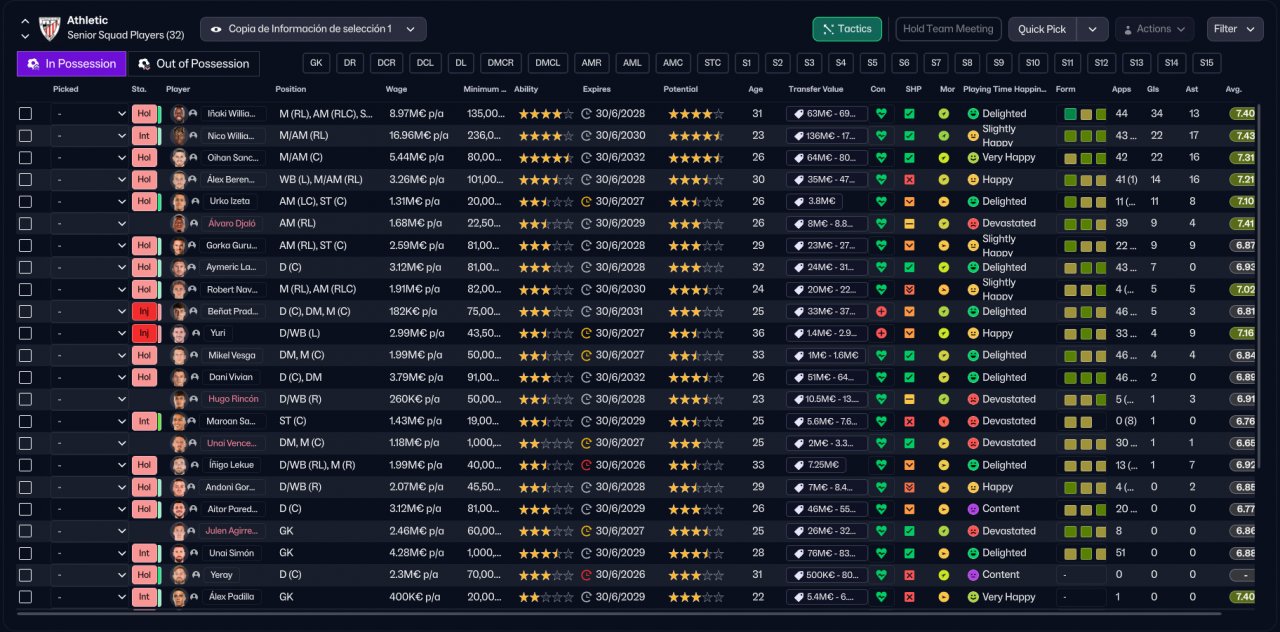Image resolution: width=1280 pixels, height=632 pixels.
Task: Open the Filter dropdown
Action: point(1235,29)
